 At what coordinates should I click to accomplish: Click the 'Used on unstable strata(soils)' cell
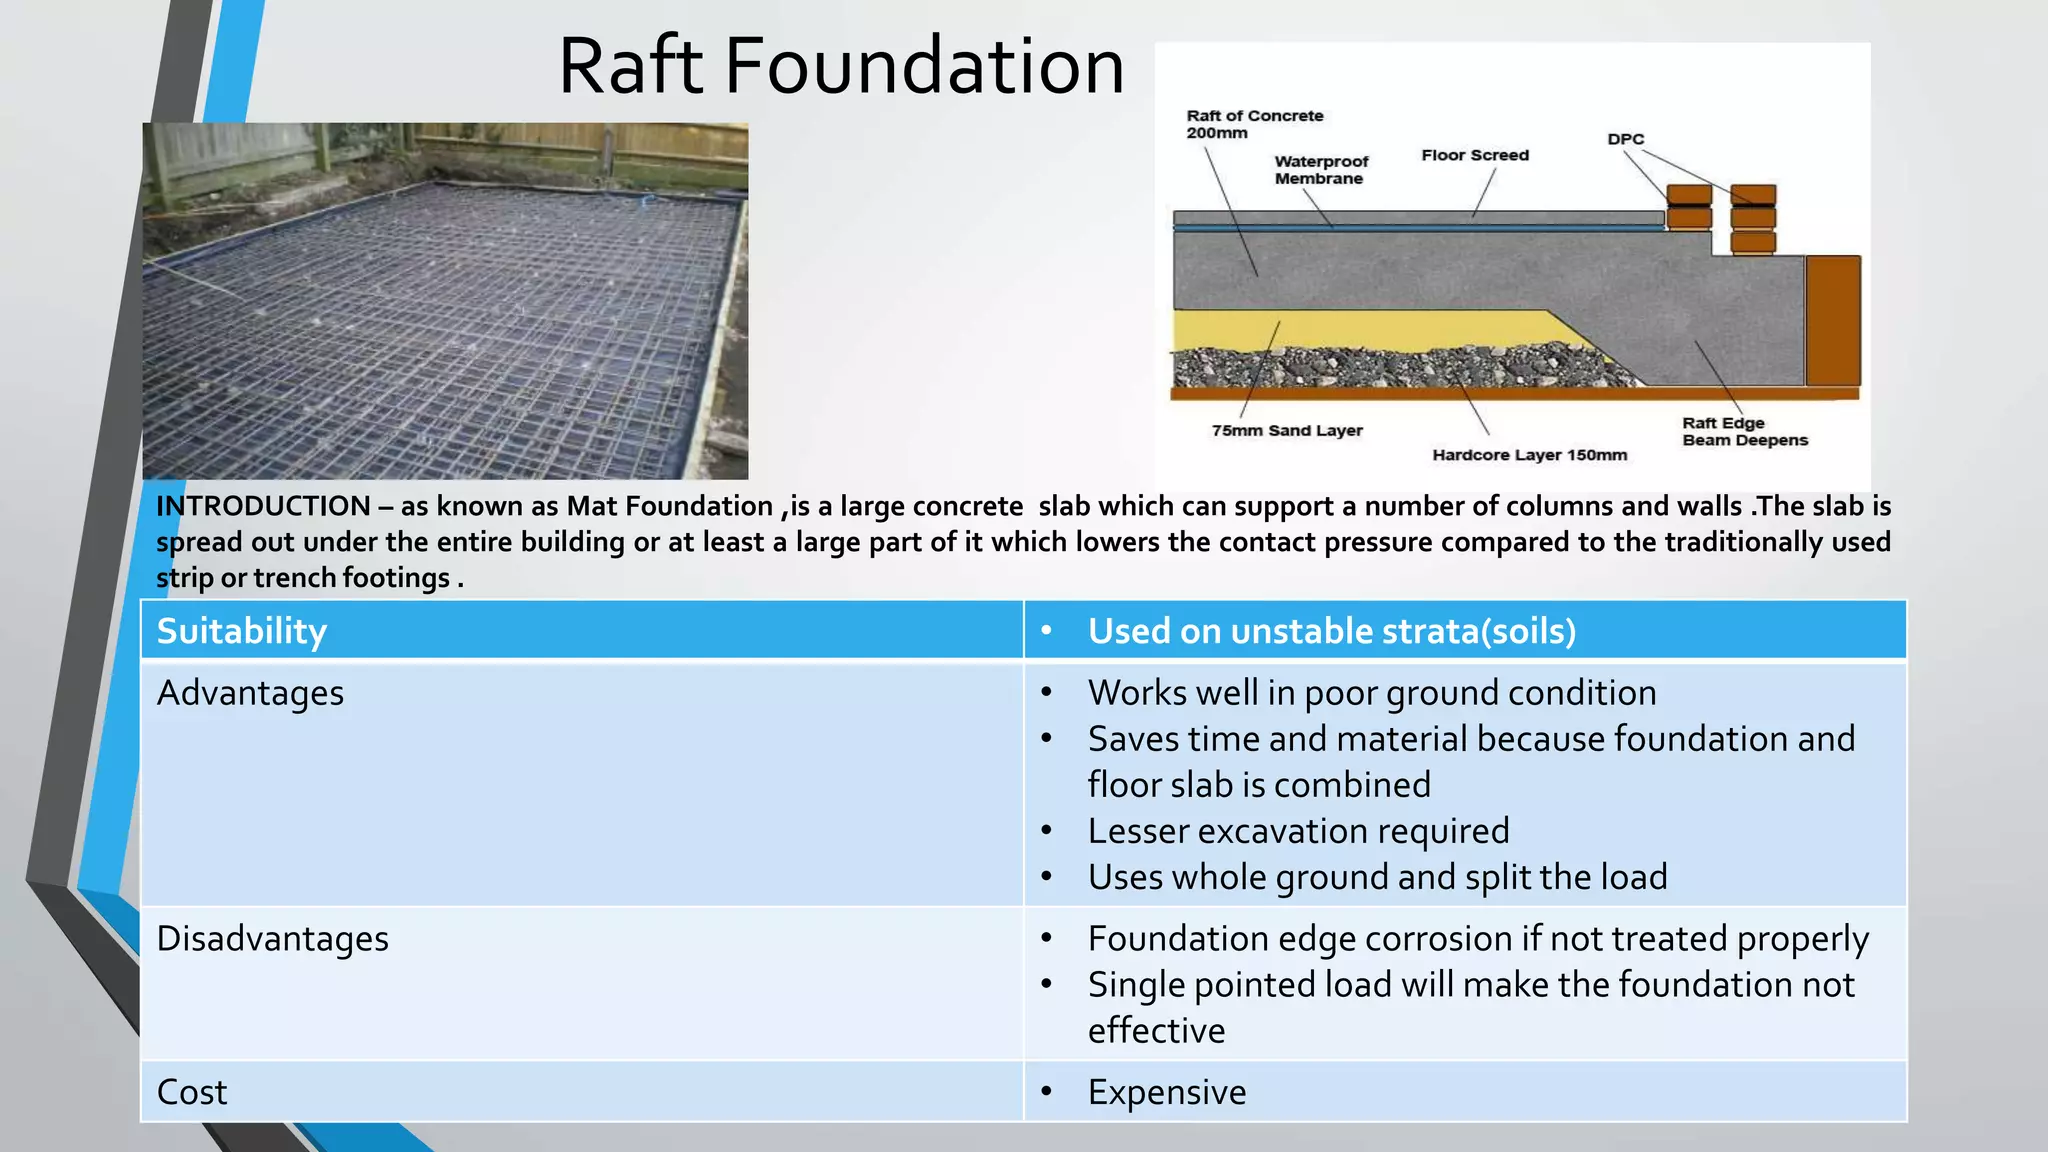pyautogui.click(x=1331, y=631)
